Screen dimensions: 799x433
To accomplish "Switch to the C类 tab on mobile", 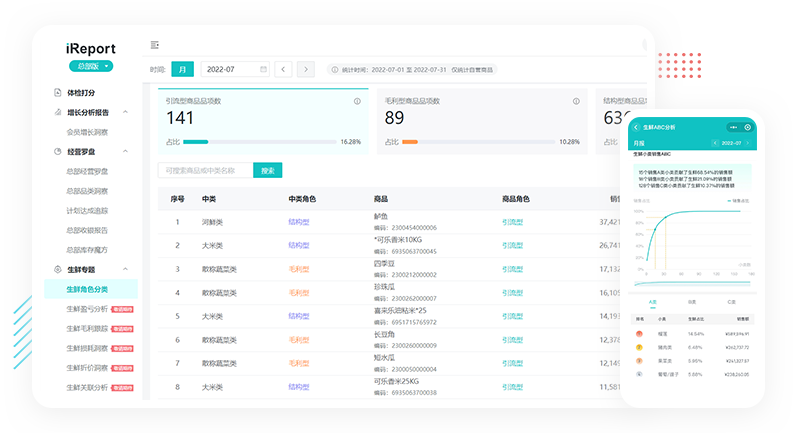I will tap(731, 302).
